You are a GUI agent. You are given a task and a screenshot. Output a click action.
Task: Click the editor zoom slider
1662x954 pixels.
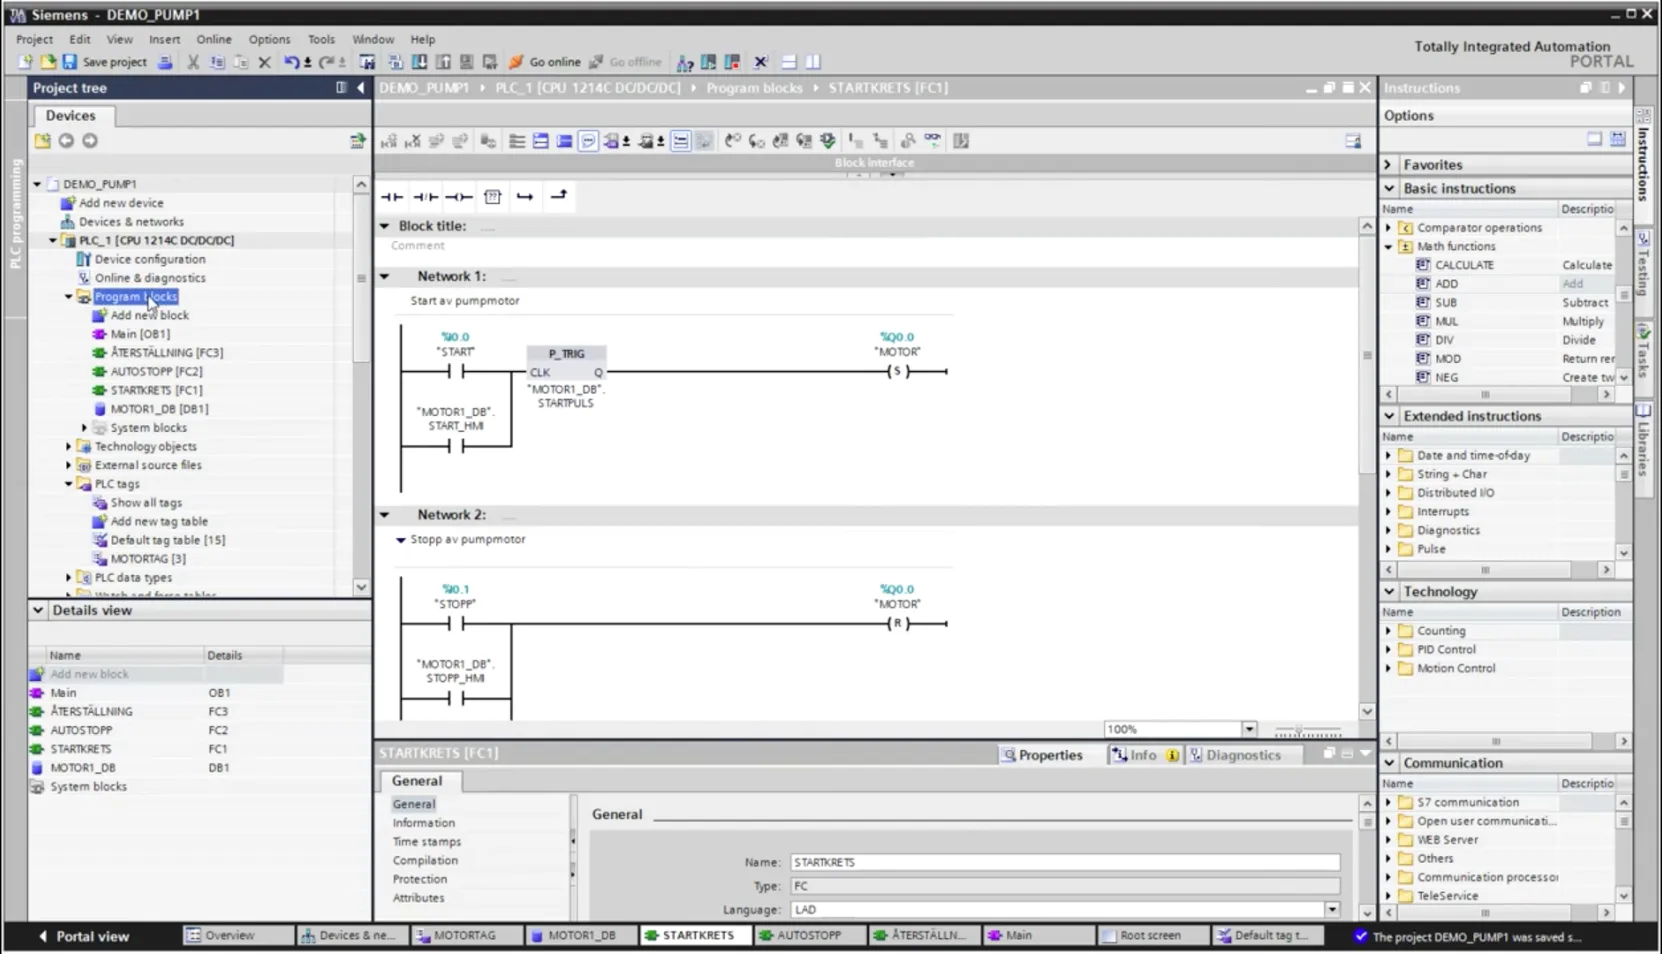1307,730
